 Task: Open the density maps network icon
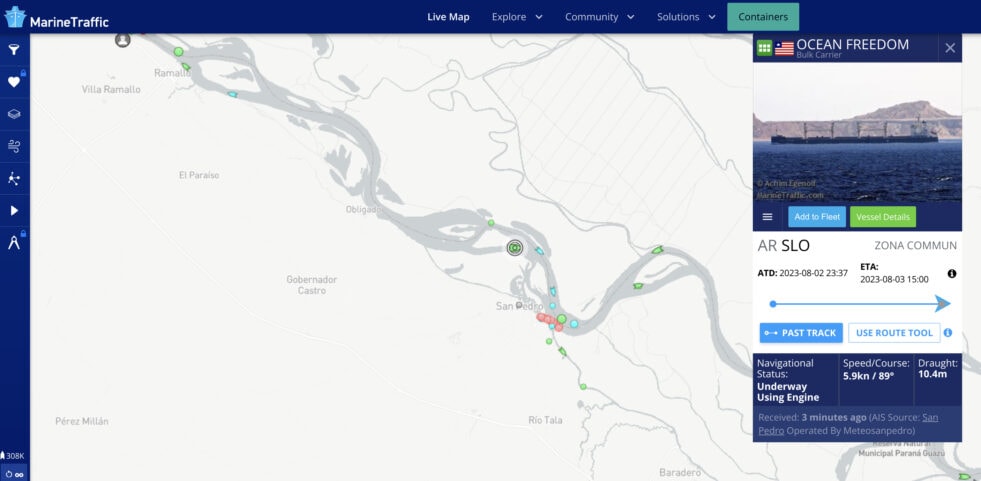[14, 179]
